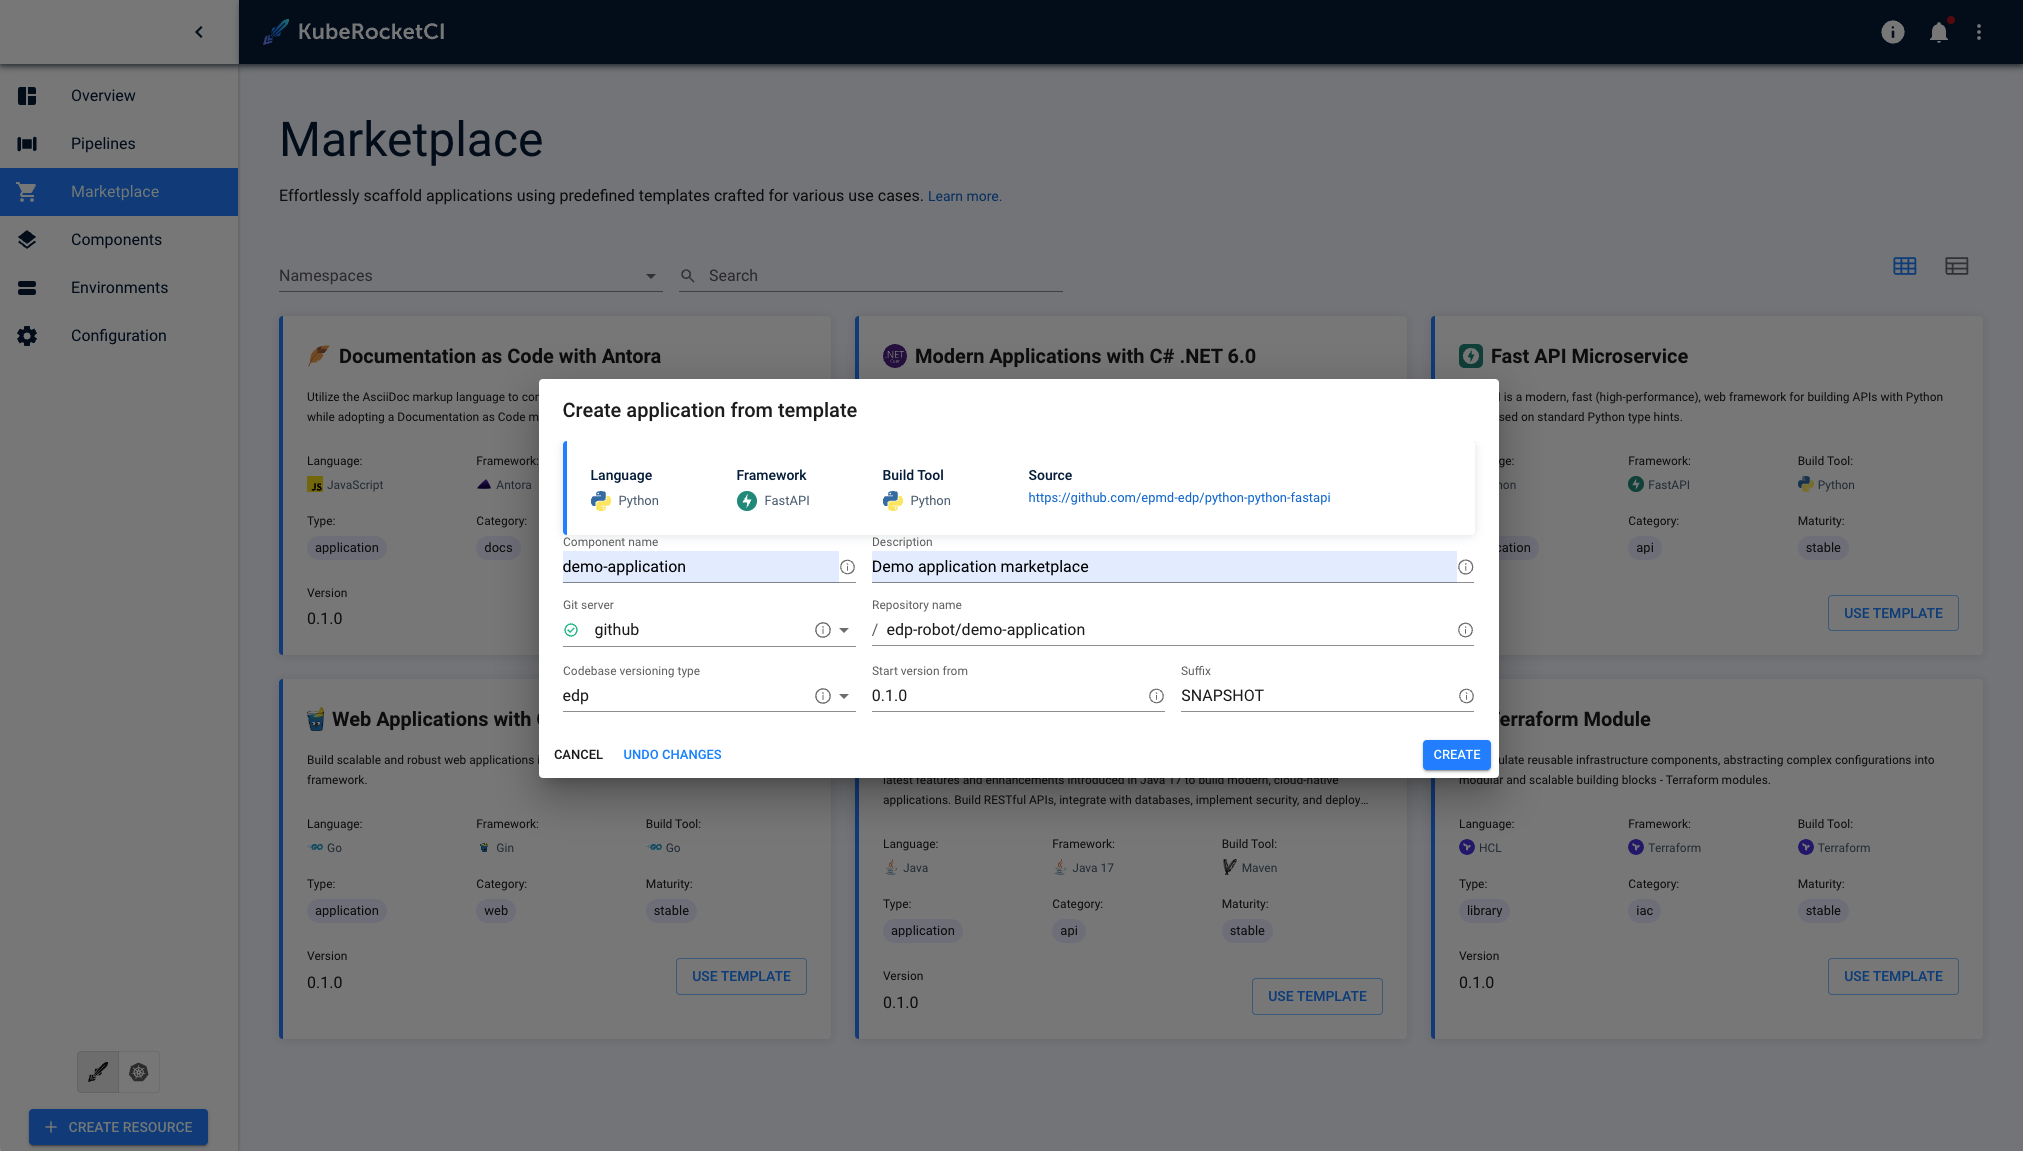
Task: Click the list view toggle button
Action: (1956, 266)
